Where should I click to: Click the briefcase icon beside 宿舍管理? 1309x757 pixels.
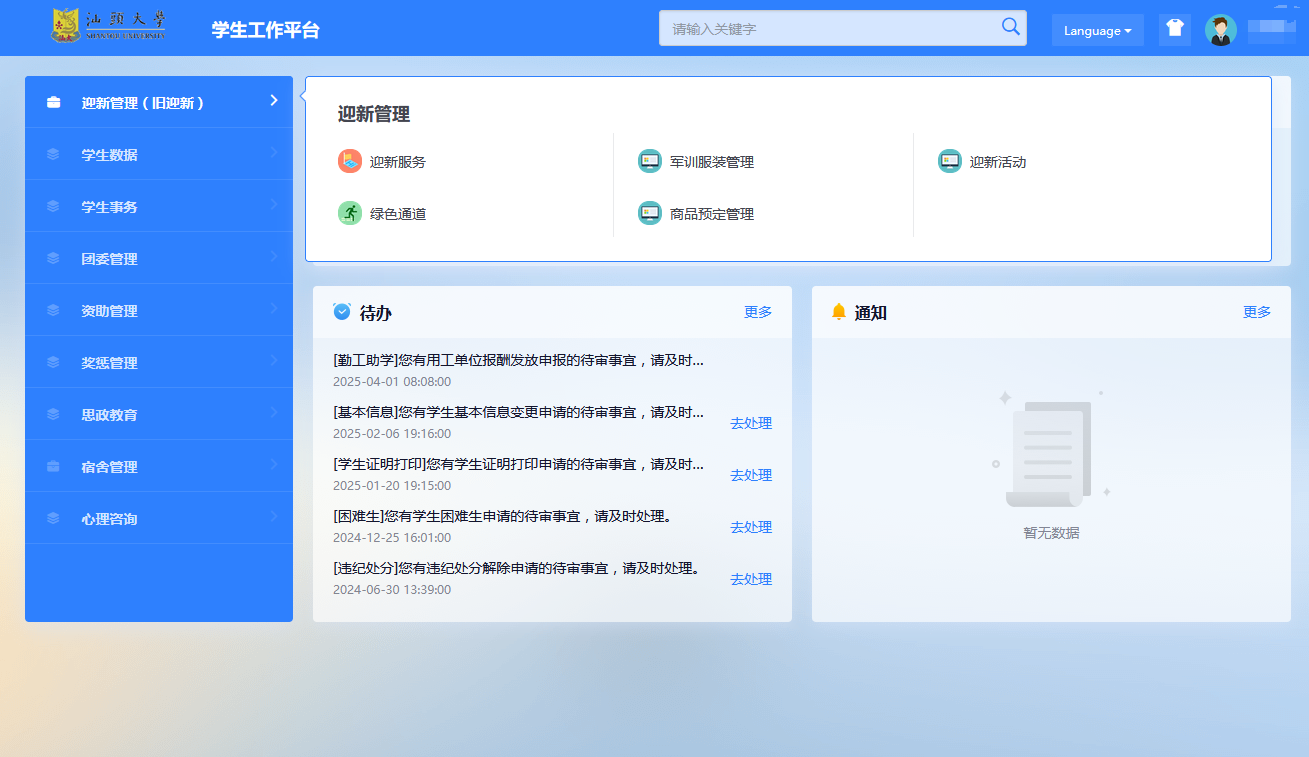click(x=54, y=467)
